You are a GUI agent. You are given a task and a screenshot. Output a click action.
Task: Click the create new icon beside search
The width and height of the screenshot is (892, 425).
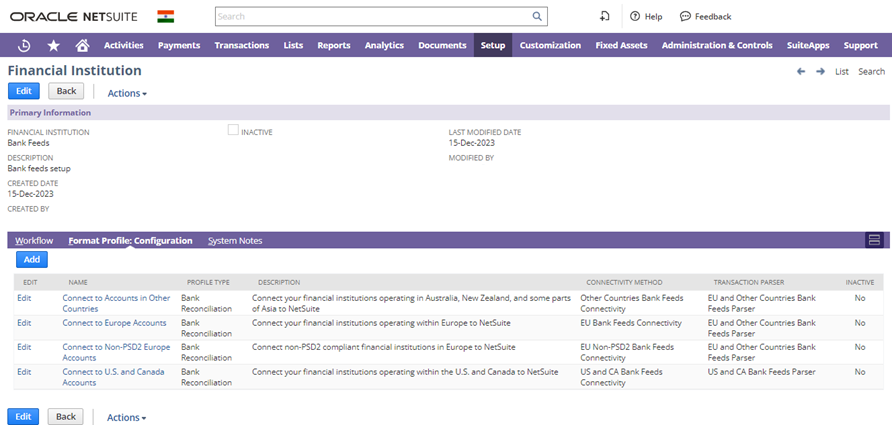pos(605,16)
